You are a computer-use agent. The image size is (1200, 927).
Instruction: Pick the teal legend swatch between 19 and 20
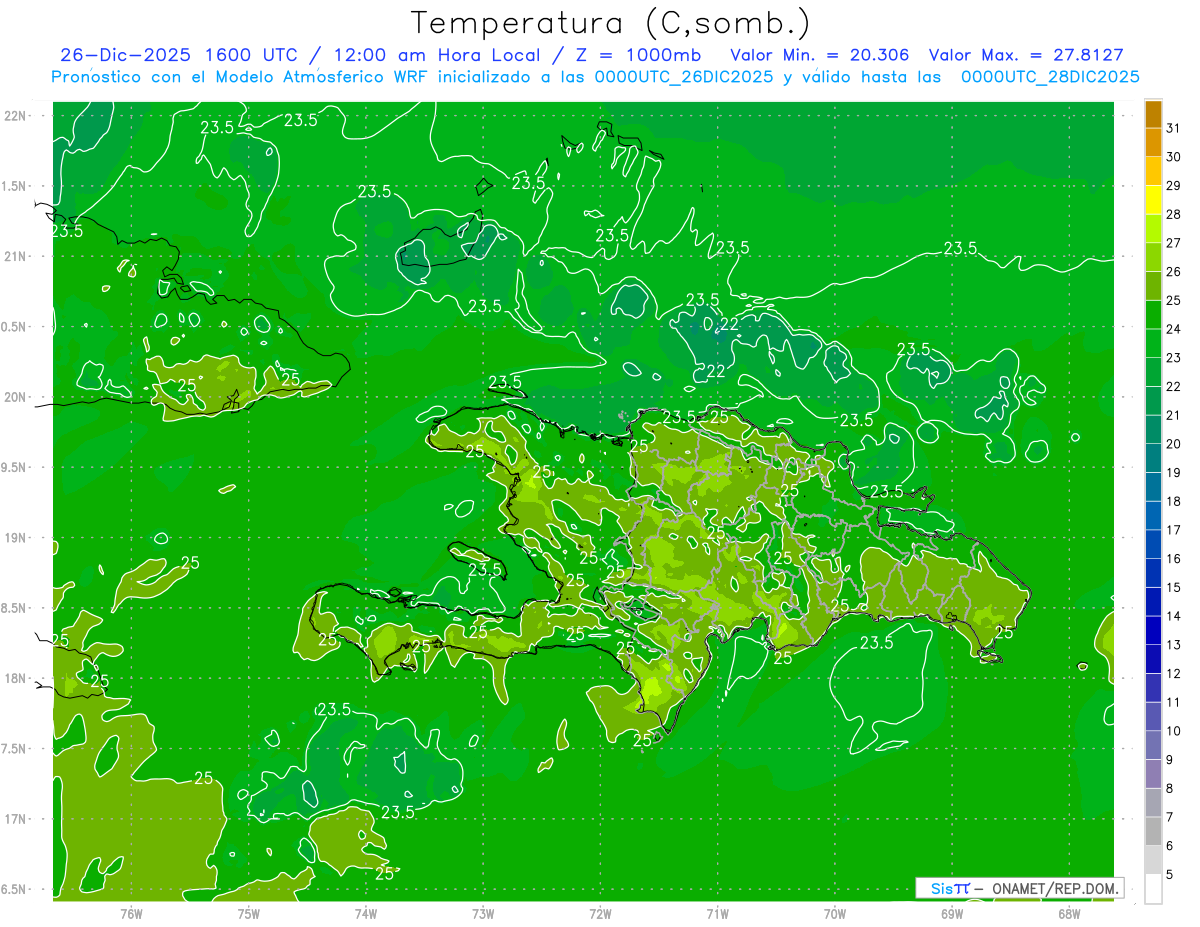1153,459
